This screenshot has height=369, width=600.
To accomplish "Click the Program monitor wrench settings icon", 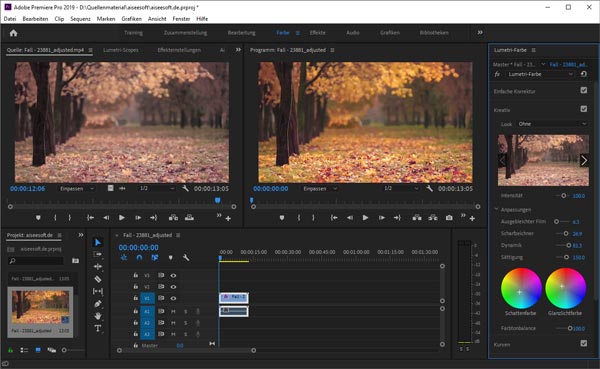I will (x=429, y=188).
